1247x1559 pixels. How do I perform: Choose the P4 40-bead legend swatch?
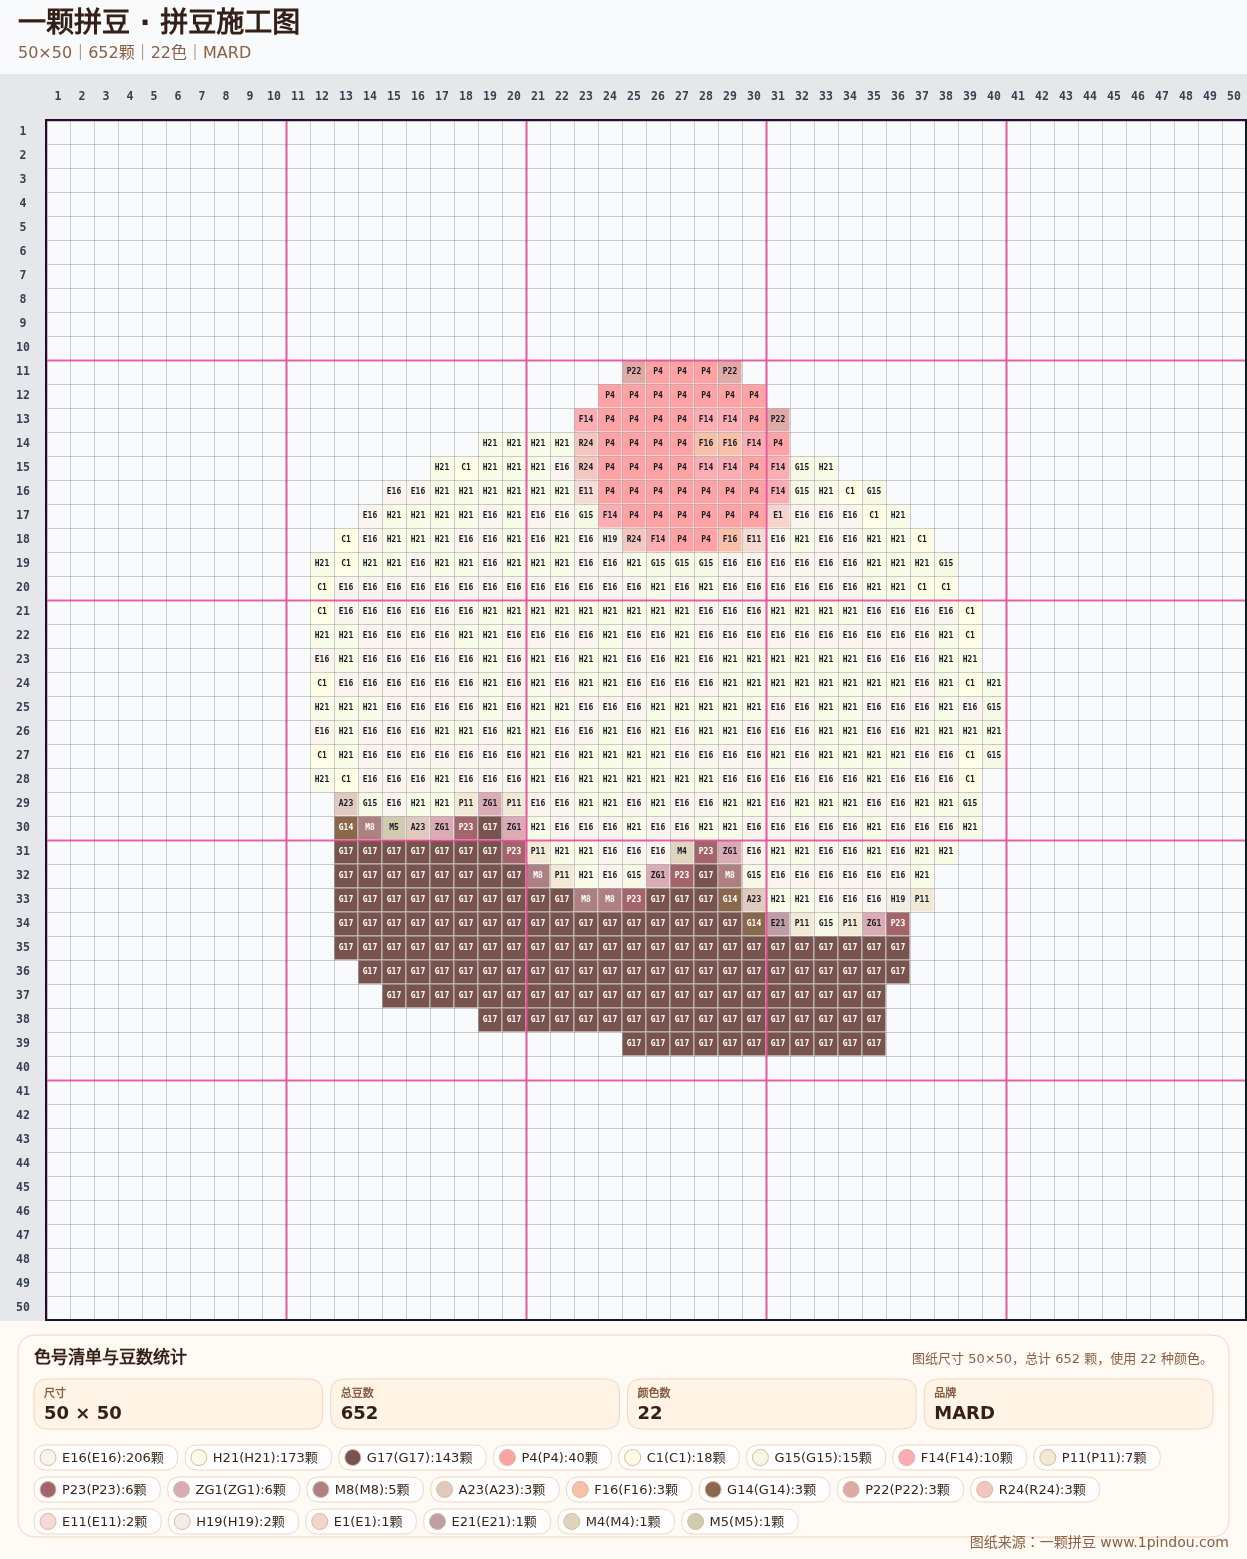pos(552,1457)
